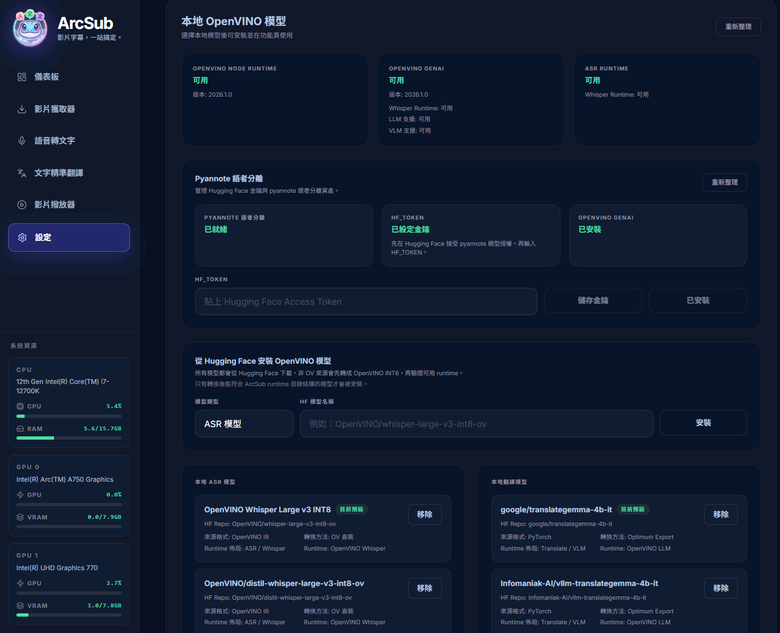This screenshot has height=633, width=780.
Task: Open the 儀表板 dashboard page
Action: [69, 77]
